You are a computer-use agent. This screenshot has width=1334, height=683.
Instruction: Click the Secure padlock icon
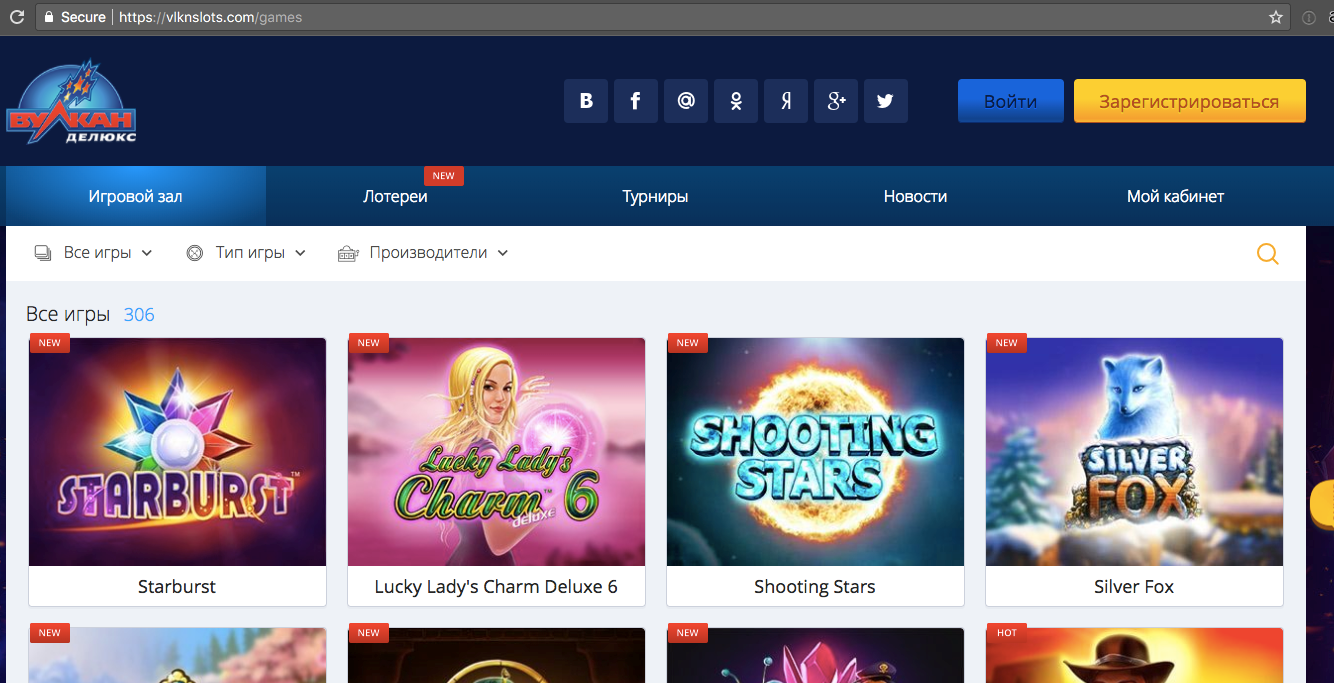47,17
